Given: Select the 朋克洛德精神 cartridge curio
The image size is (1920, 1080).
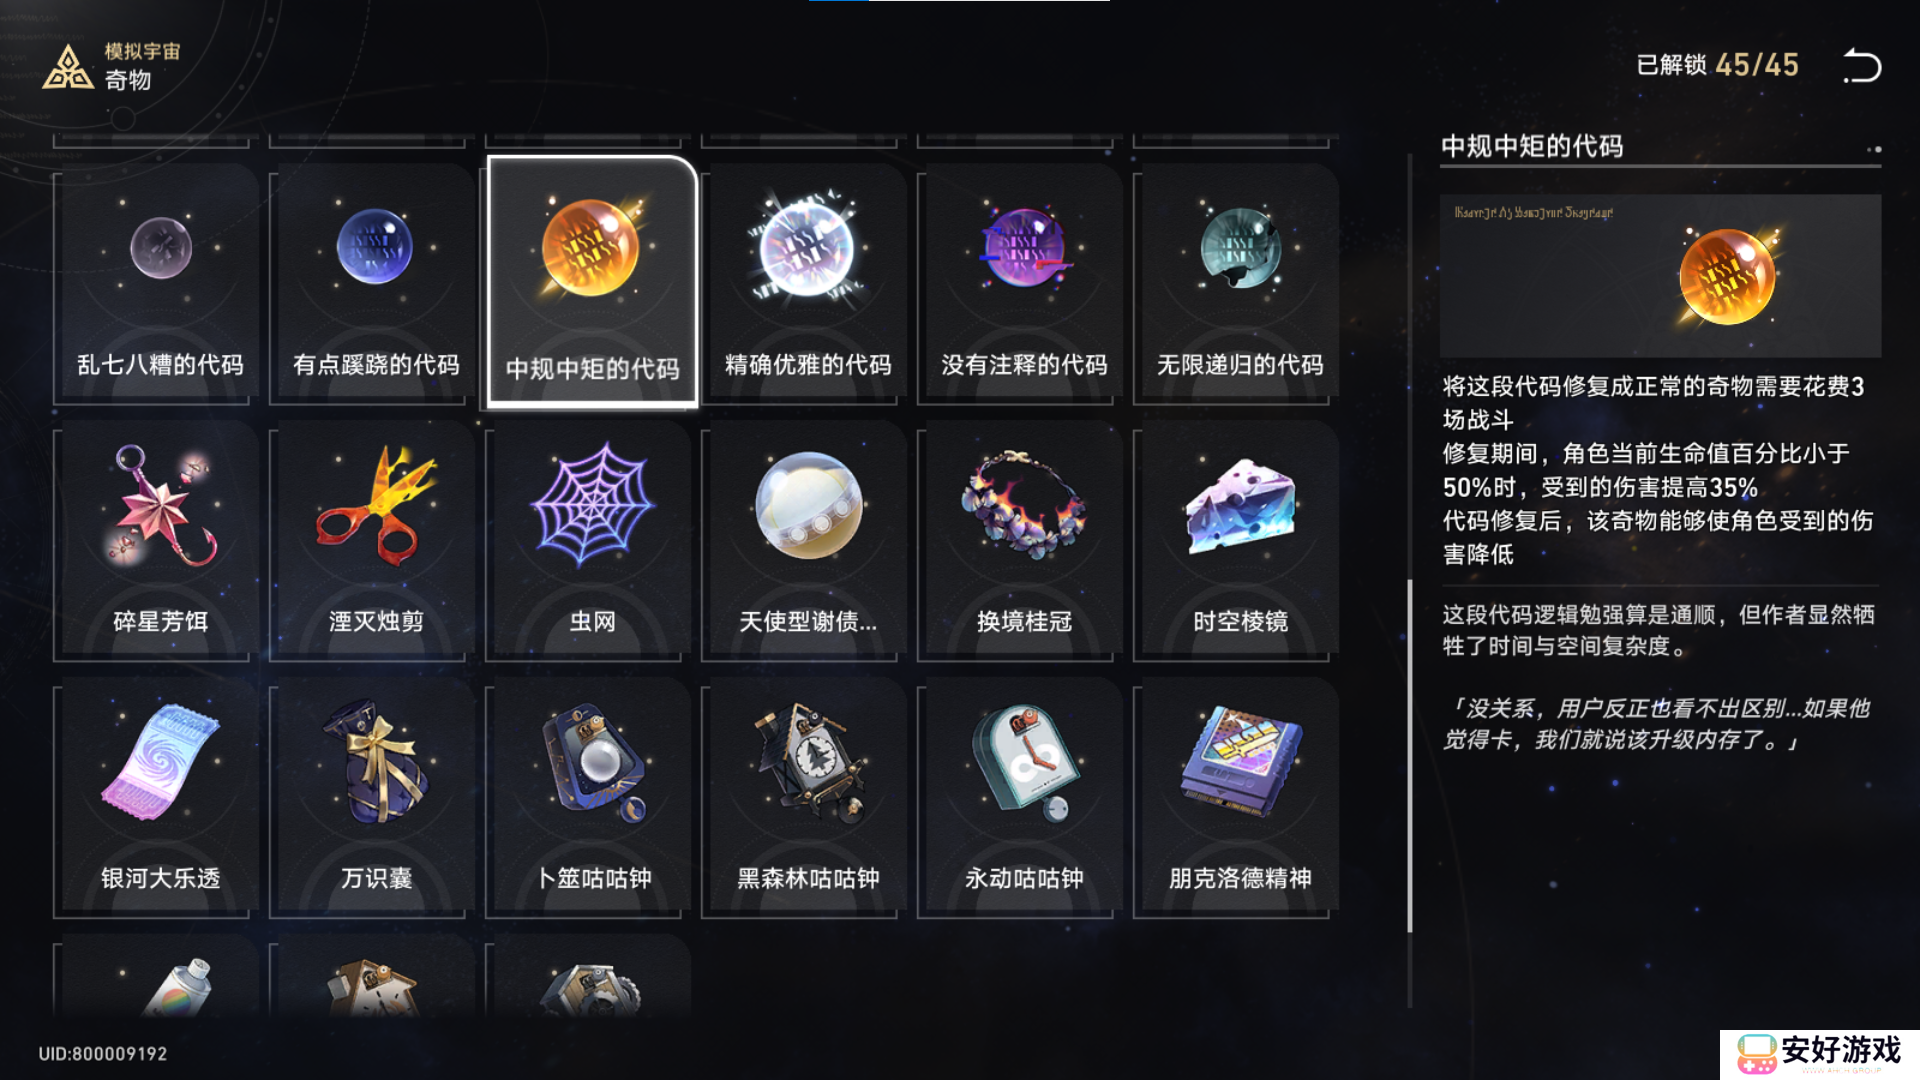Looking at the screenshot, I should coord(1240,798).
